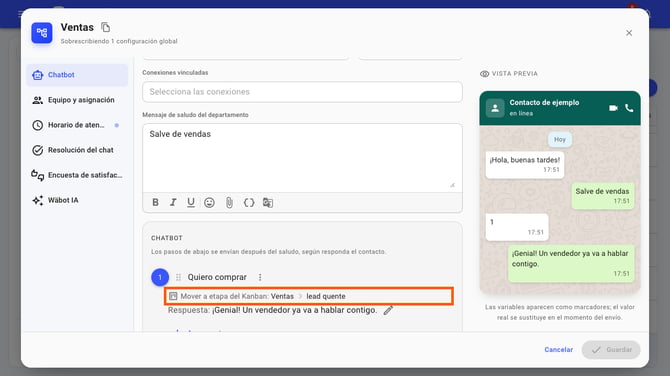The image size is (670, 376).
Task: Apply underline formatting to greeting
Action: click(191, 203)
